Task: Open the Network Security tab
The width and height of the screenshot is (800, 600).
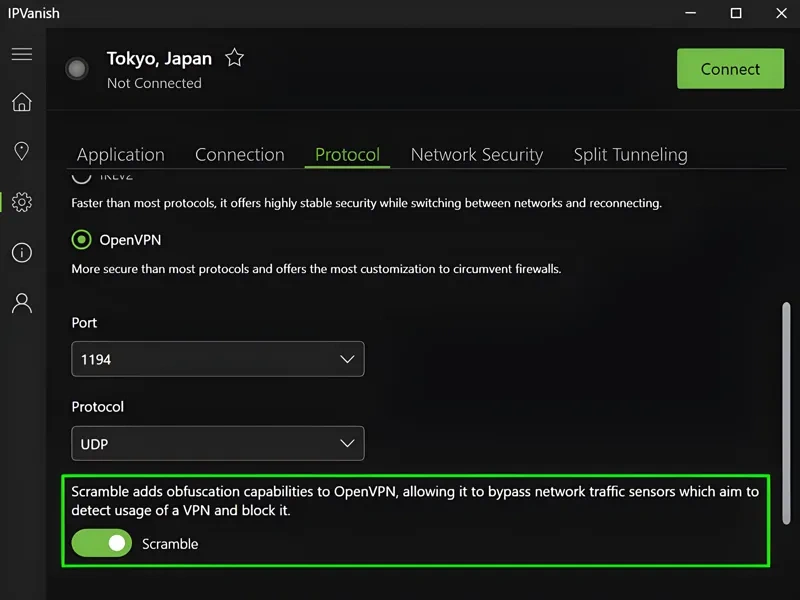Action: pos(476,155)
